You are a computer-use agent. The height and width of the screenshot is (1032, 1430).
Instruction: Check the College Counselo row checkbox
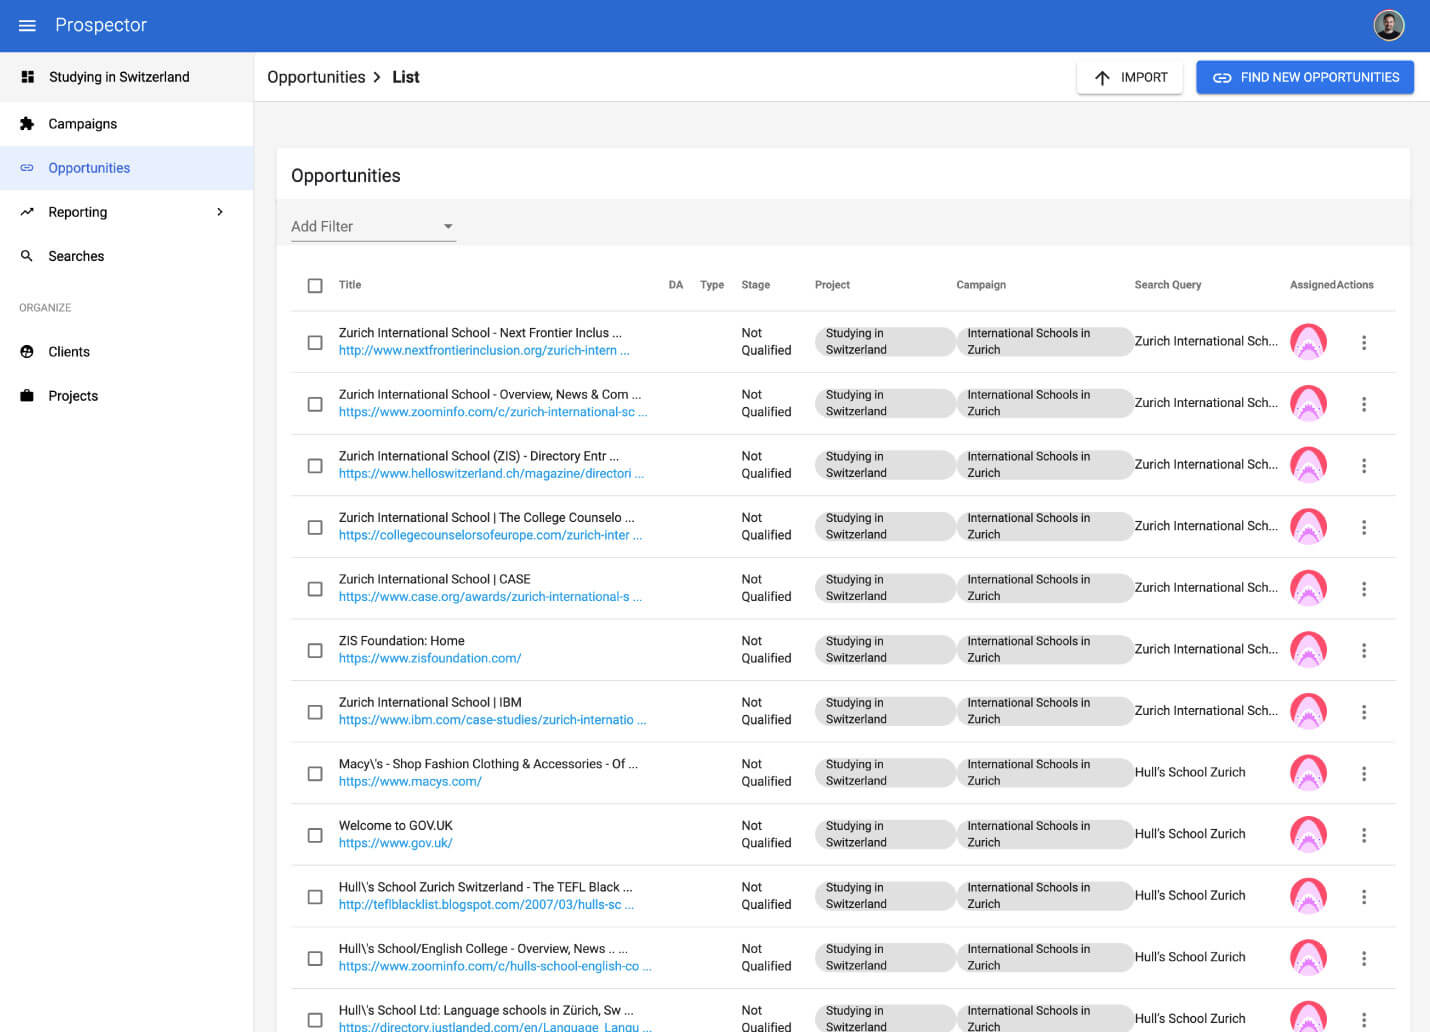[x=315, y=527]
